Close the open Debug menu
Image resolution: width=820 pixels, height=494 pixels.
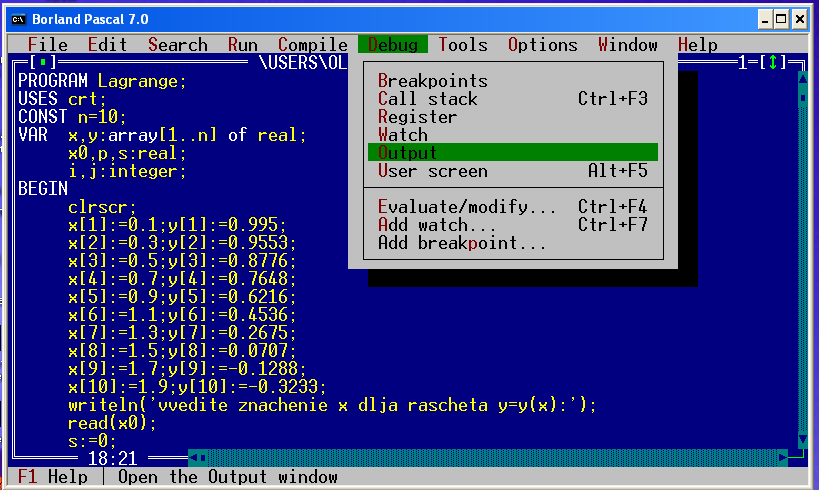(x=393, y=45)
